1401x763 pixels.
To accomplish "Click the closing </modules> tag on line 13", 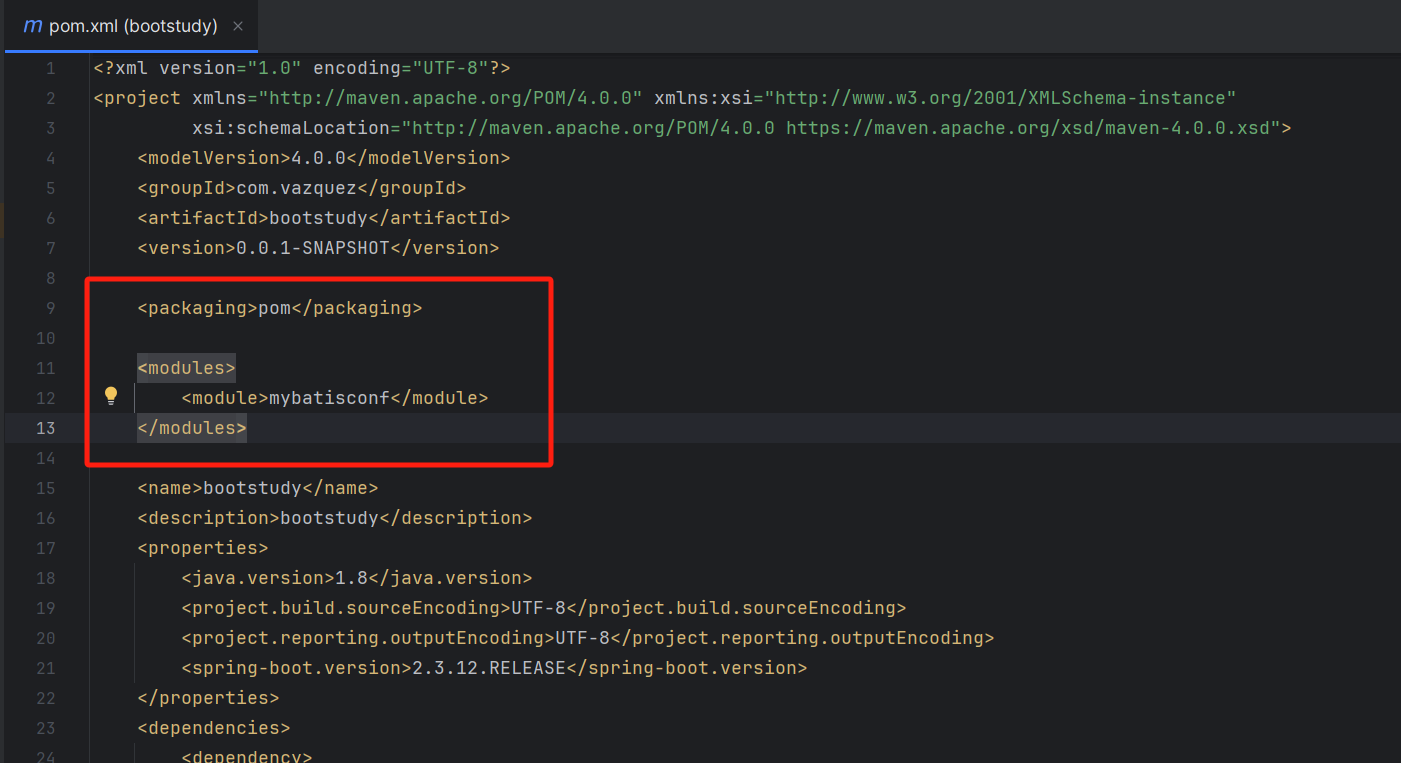I will point(192,428).
